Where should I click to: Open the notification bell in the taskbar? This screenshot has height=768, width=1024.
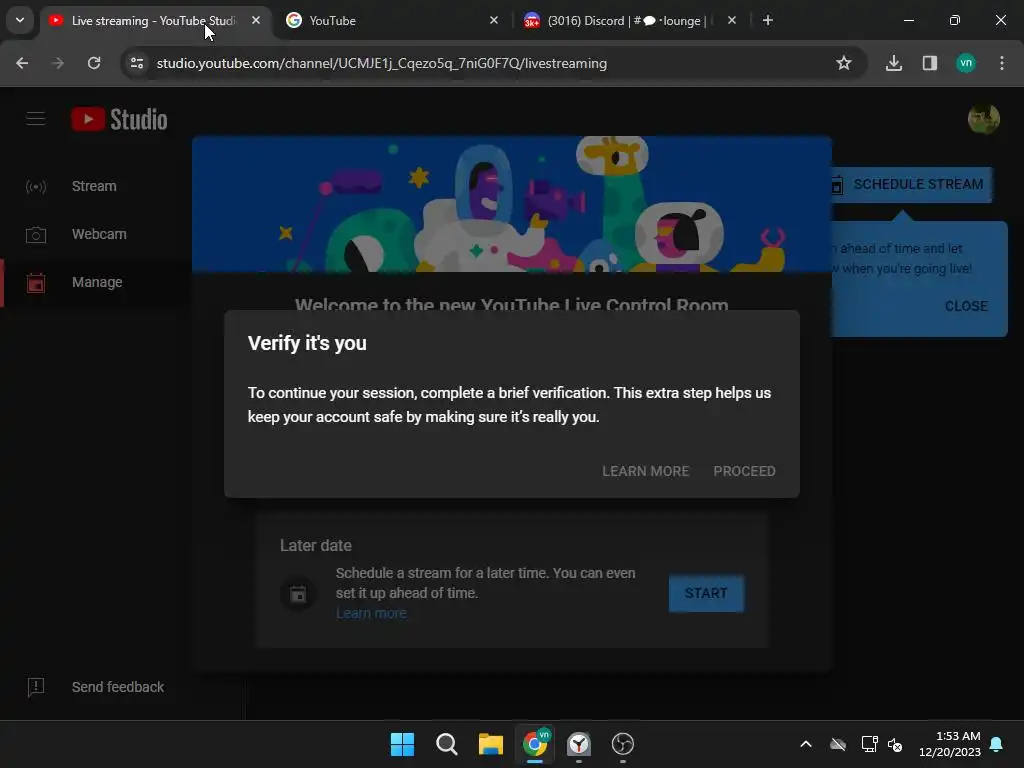tap(997, 744)
